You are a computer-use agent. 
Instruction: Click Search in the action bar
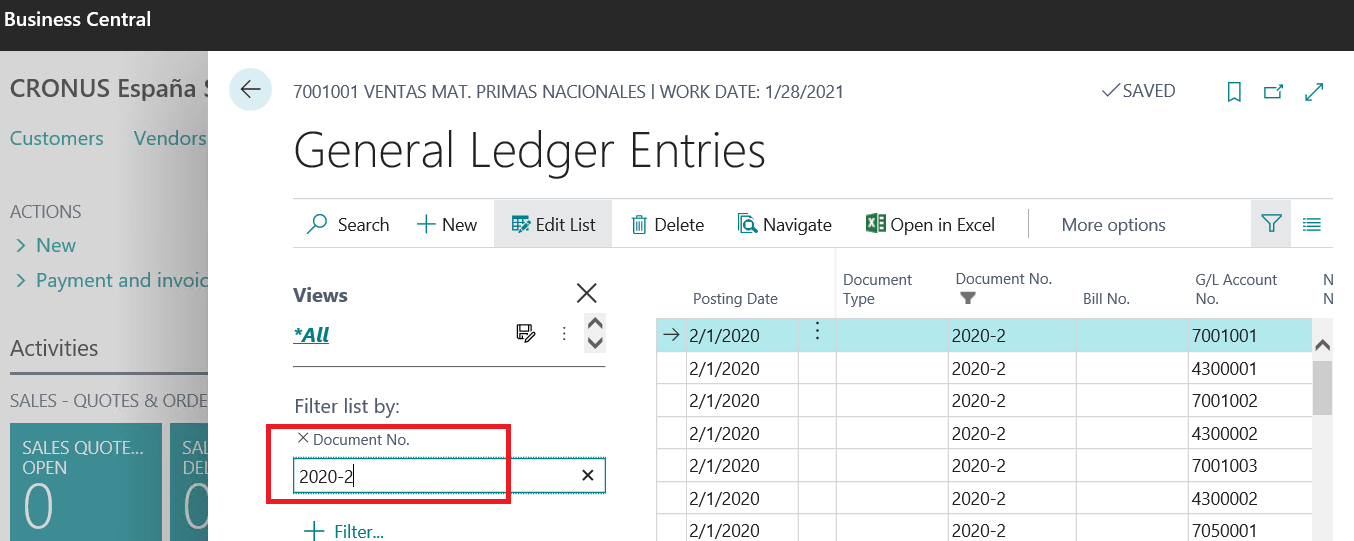click(x=348, y=225)
